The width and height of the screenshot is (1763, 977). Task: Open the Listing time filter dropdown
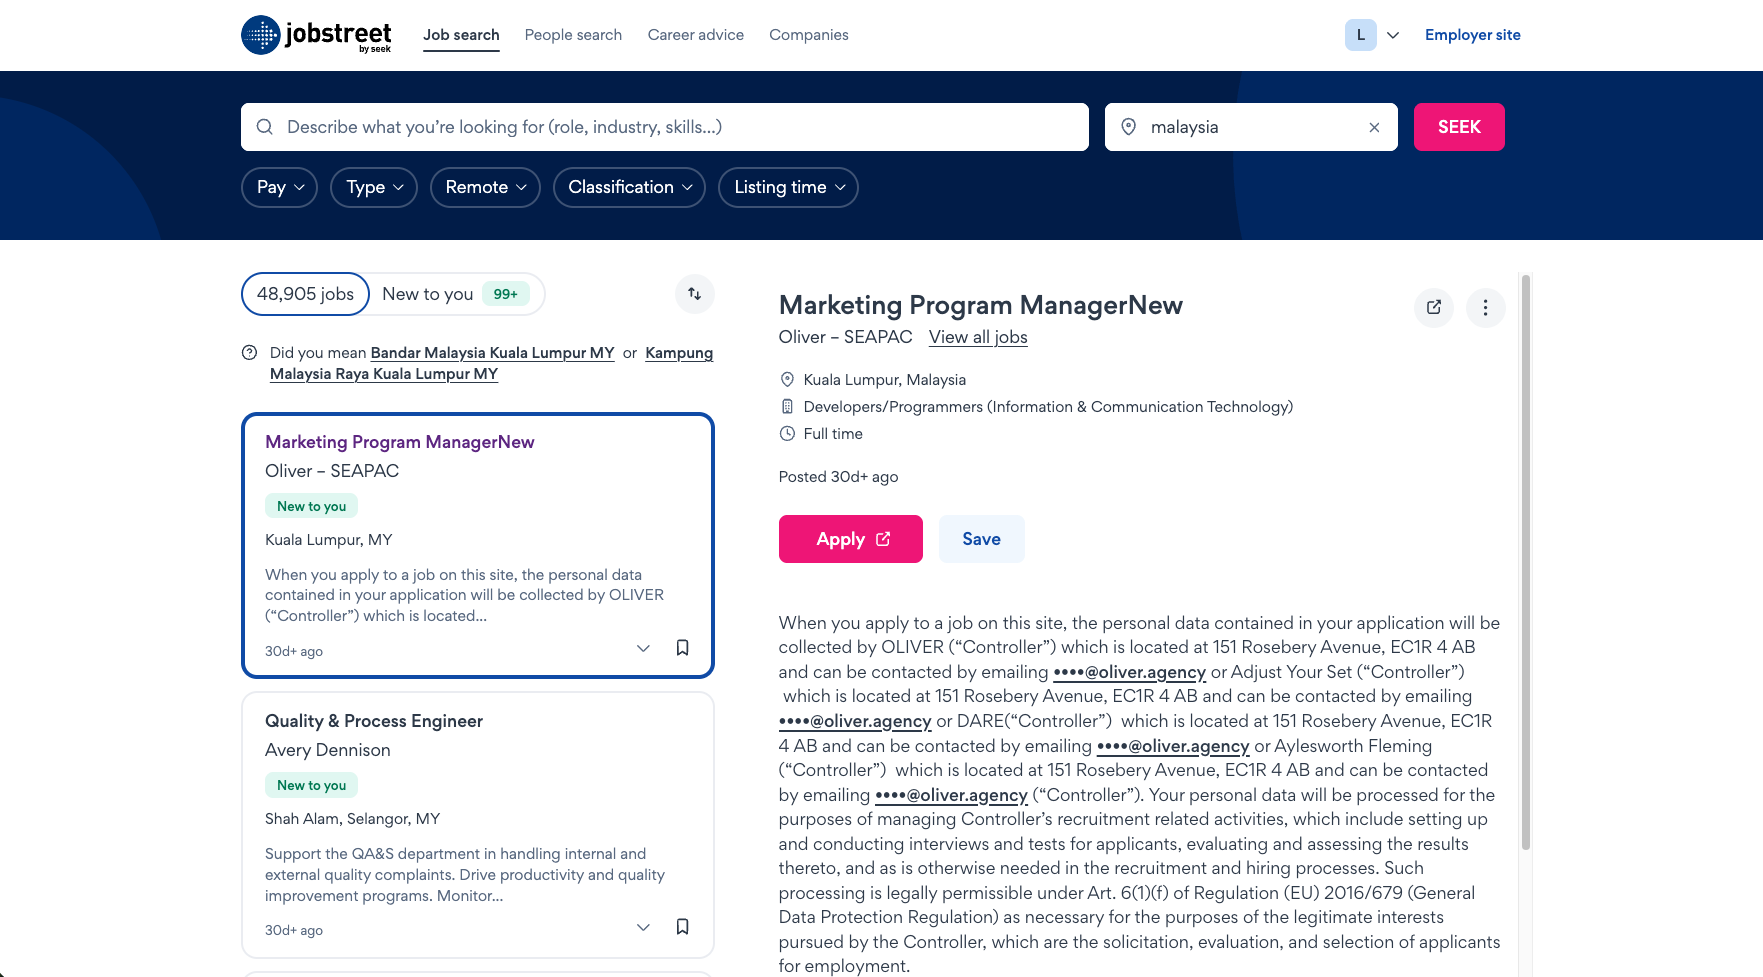(x=788, y=187)
